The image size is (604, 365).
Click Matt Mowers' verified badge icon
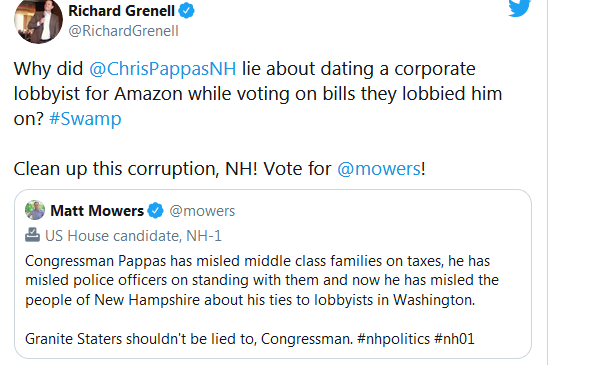click(x=156, y=211)
